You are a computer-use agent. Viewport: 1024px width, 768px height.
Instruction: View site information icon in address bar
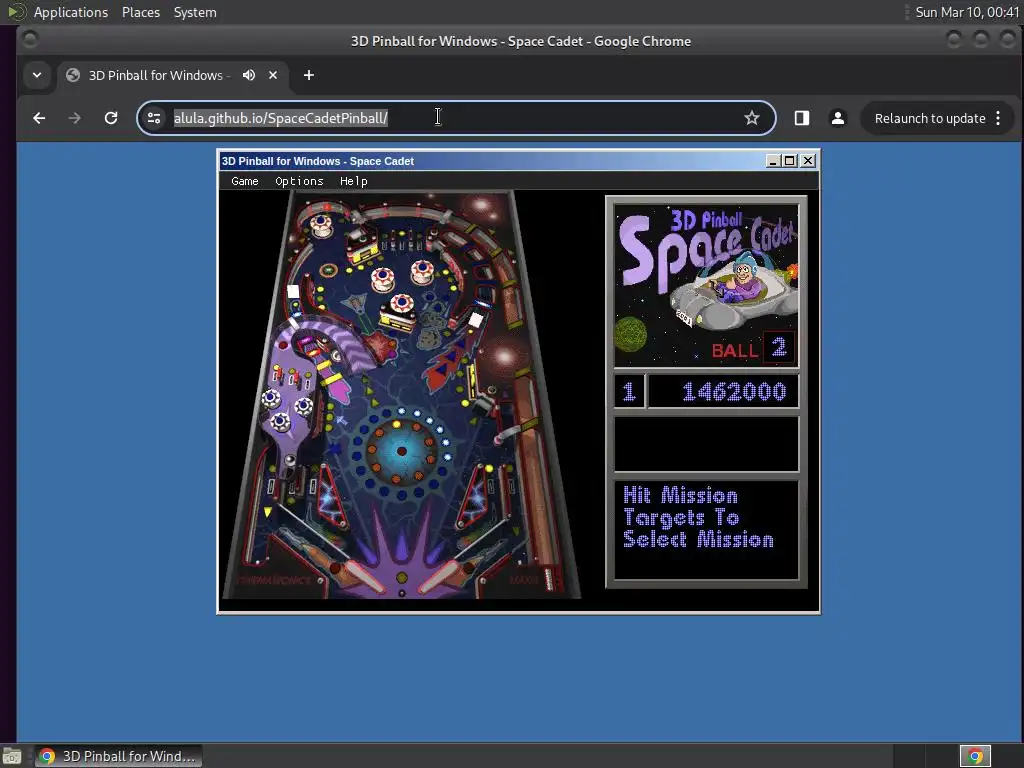(x=154, y=118)
